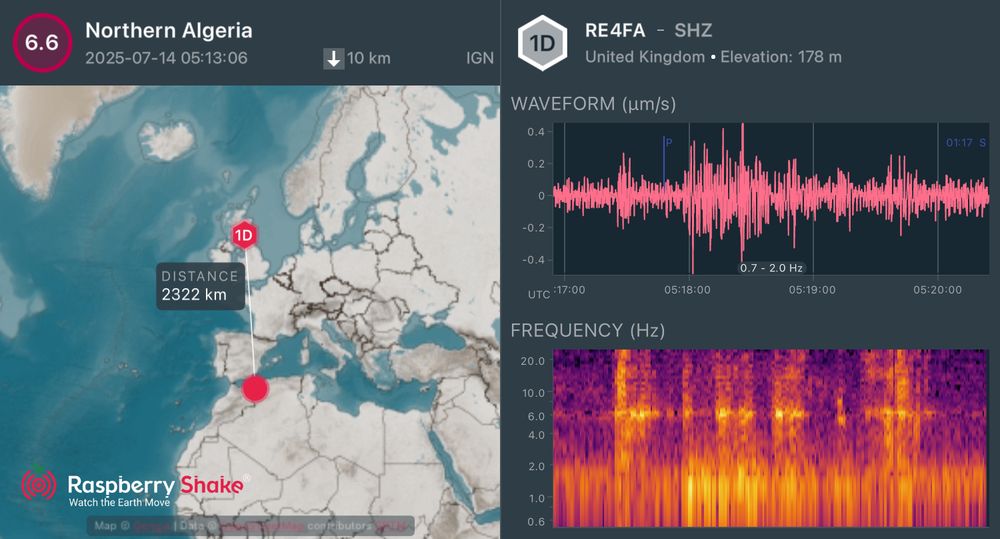Image resolution: width=1000 pixels, height=539 pixels.
Task: Click the 01:17 S arrival label
Action: pos(966,143)
